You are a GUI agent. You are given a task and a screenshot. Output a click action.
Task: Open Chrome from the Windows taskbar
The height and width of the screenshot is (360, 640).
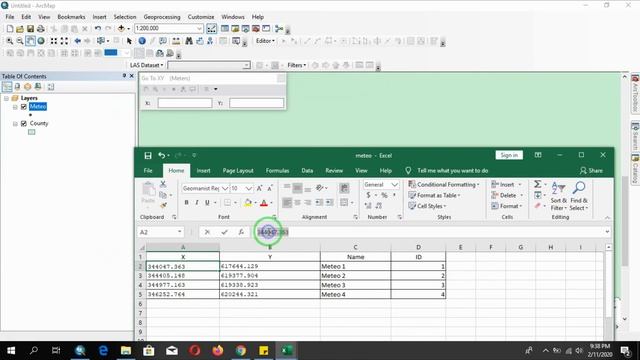(241, 350)
